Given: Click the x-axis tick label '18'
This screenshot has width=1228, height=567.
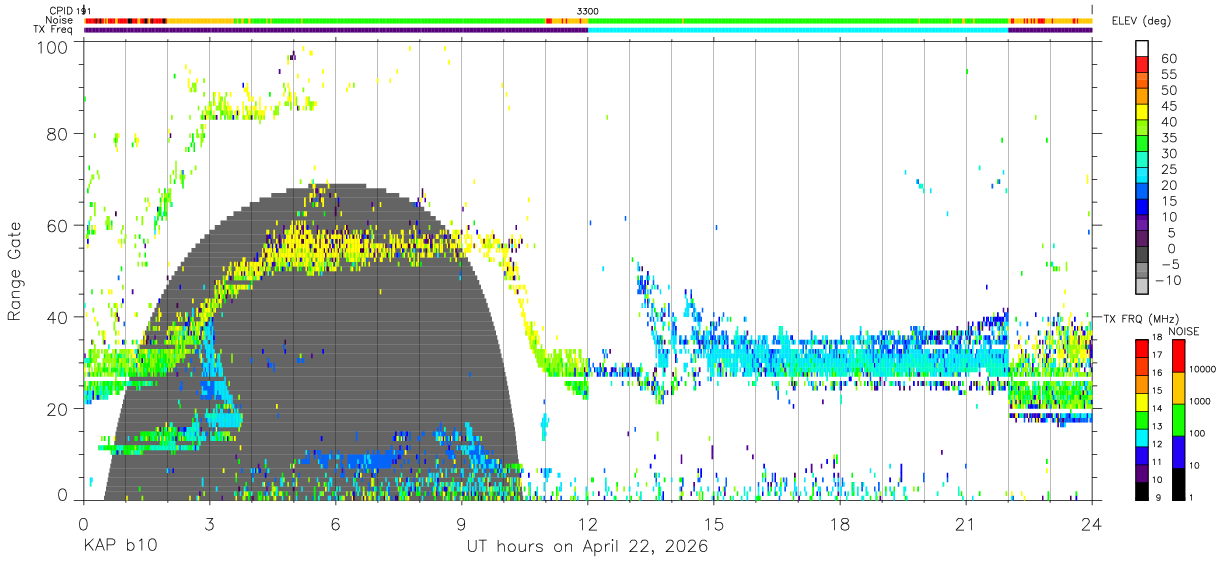Looking at the screenshot, I should (840, 524).
